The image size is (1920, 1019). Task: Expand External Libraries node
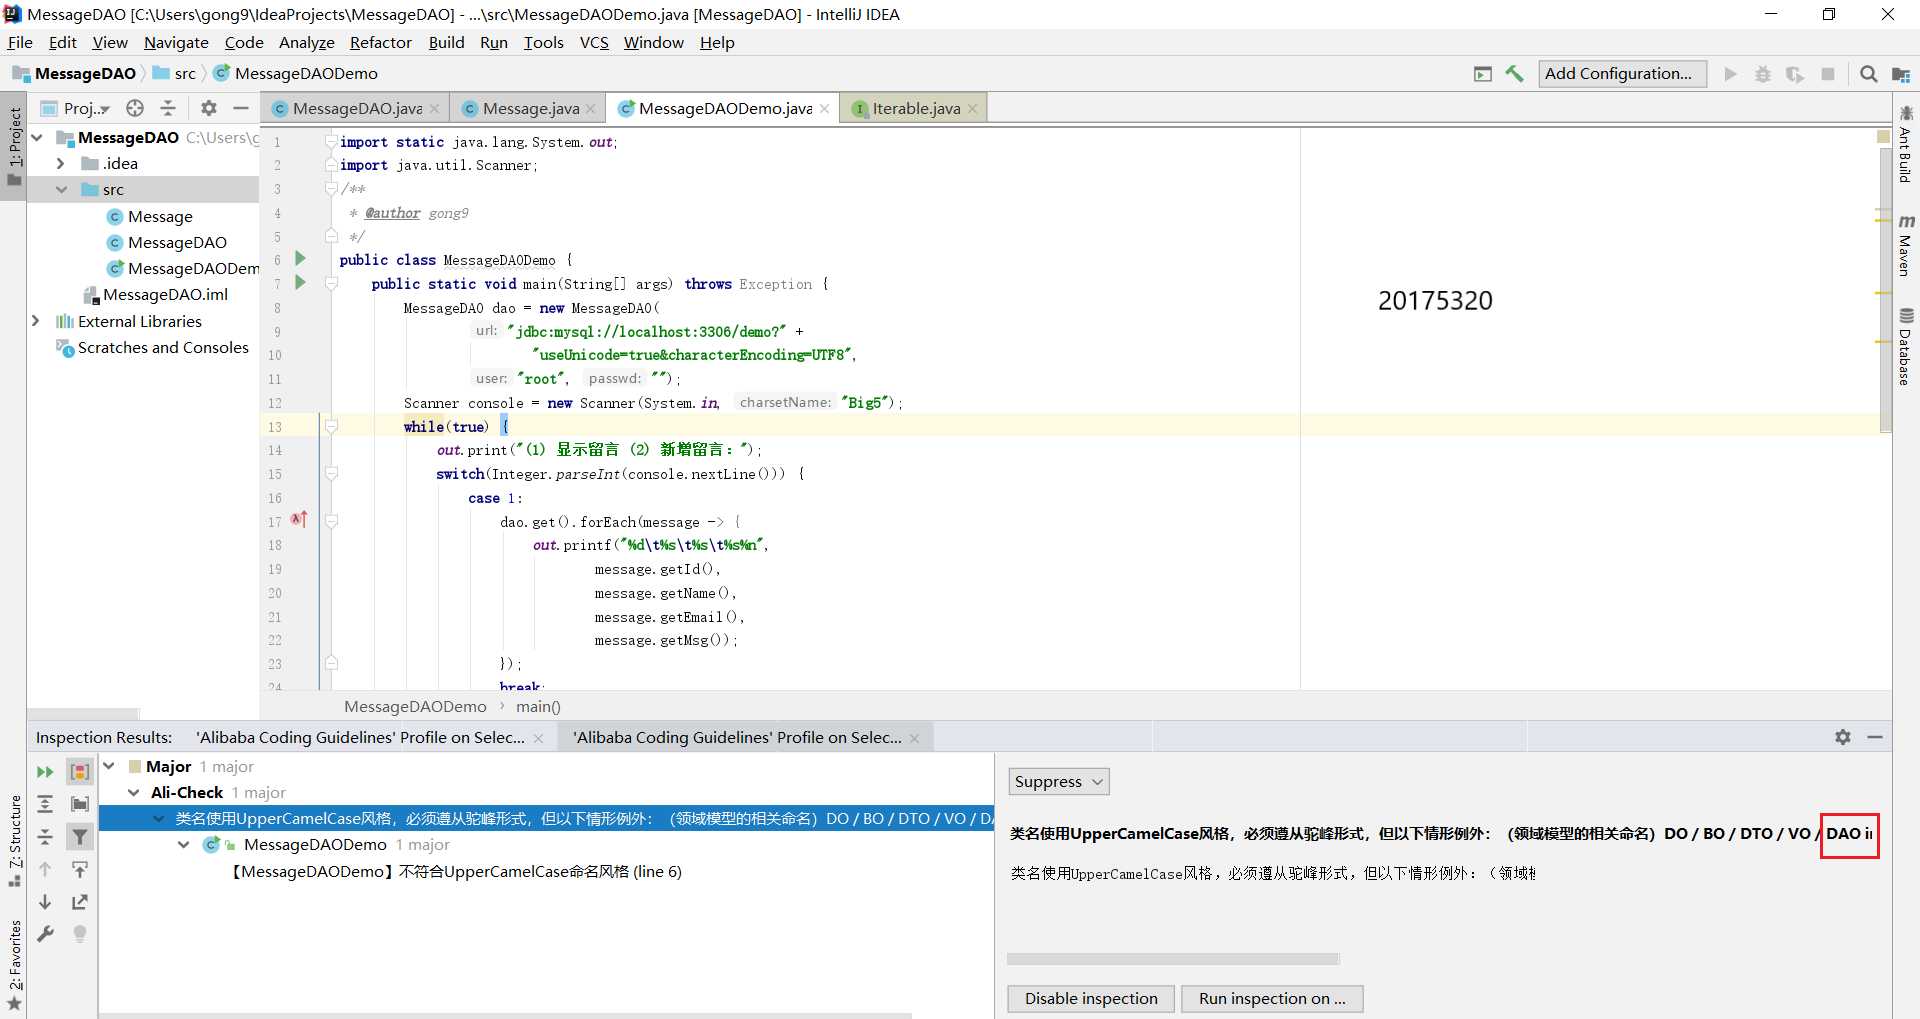pyautogui.click(x=36, y=321)
